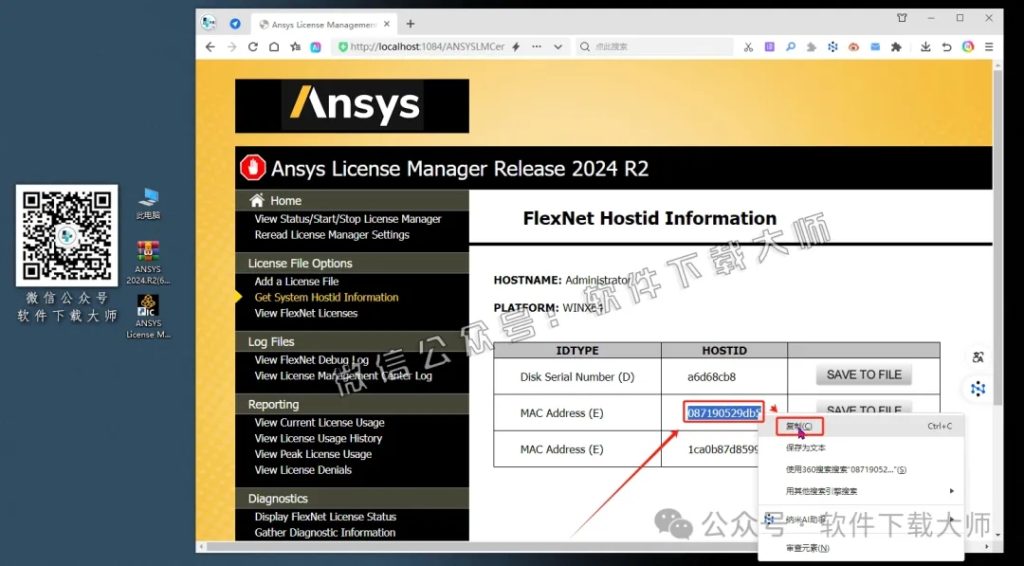Click the green security shield in address bar
The height and width of the screenshot is (566, 1024).
coord(343,47)
